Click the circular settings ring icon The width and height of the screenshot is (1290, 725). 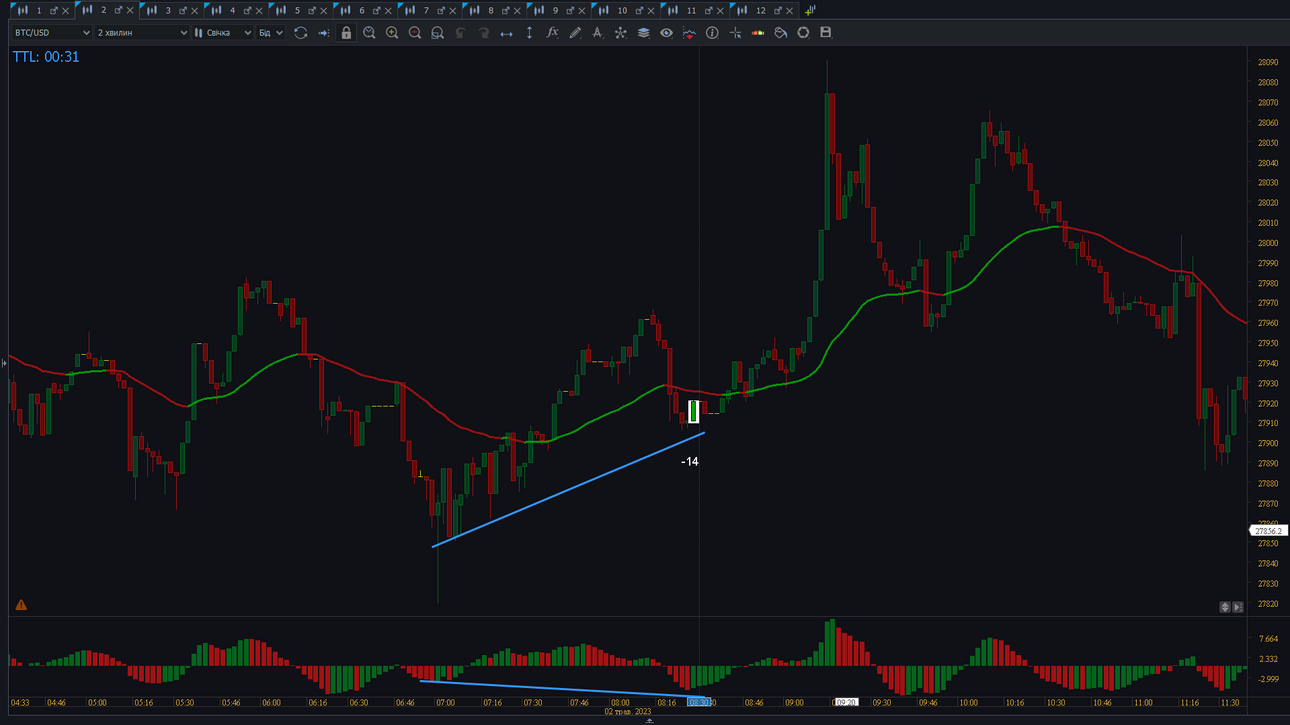[x=803, y=33]
